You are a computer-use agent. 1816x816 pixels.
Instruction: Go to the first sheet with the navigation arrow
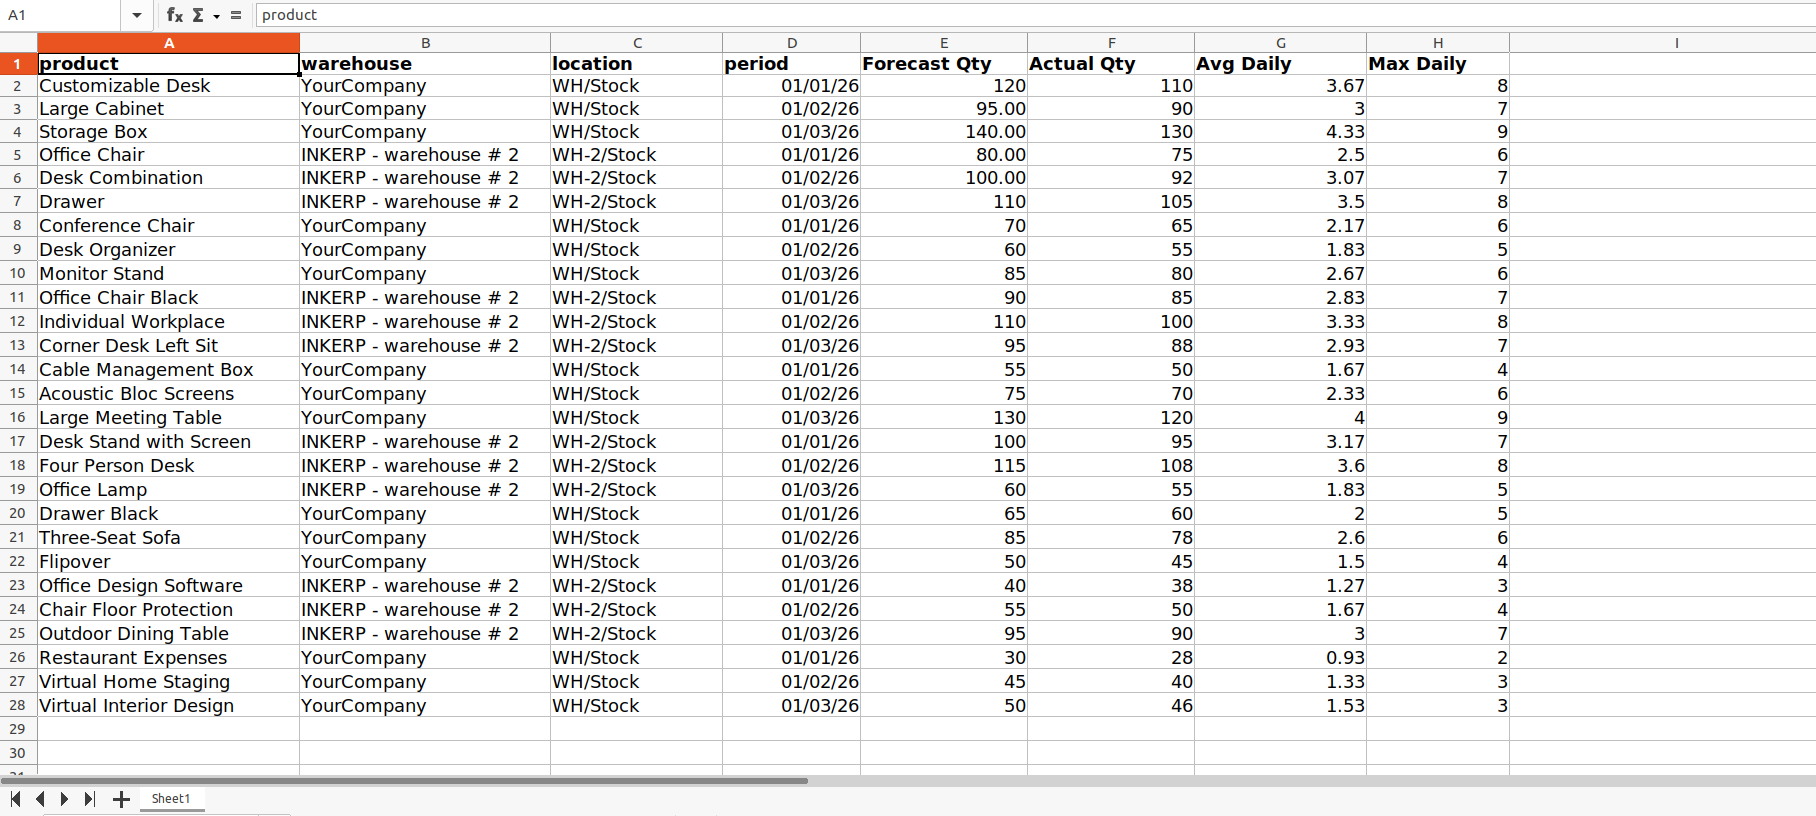[x=15, y=799]
